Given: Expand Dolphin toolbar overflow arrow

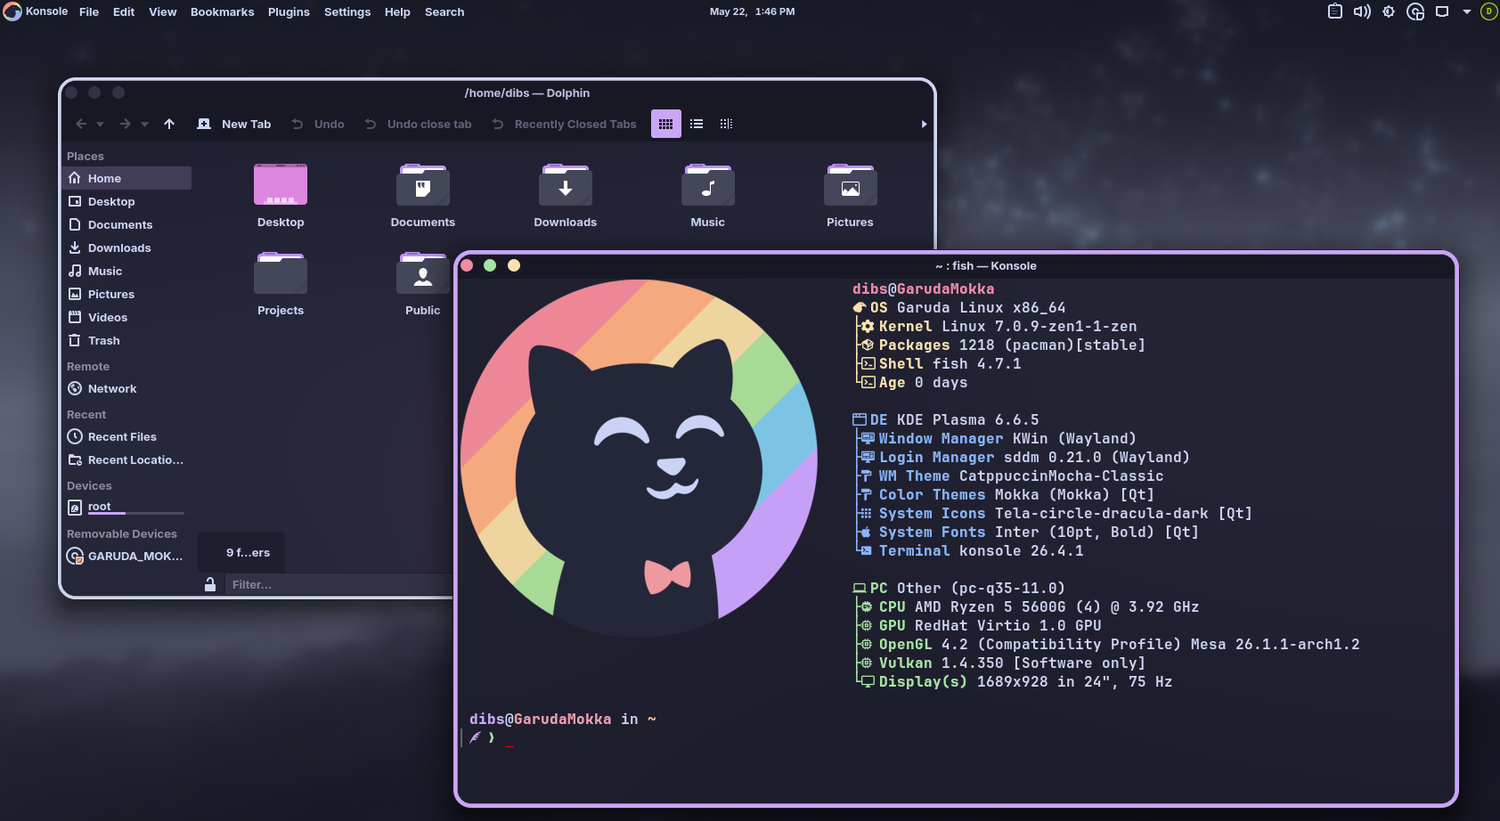Looking at the screenshot, I should [x=924, y=124].
